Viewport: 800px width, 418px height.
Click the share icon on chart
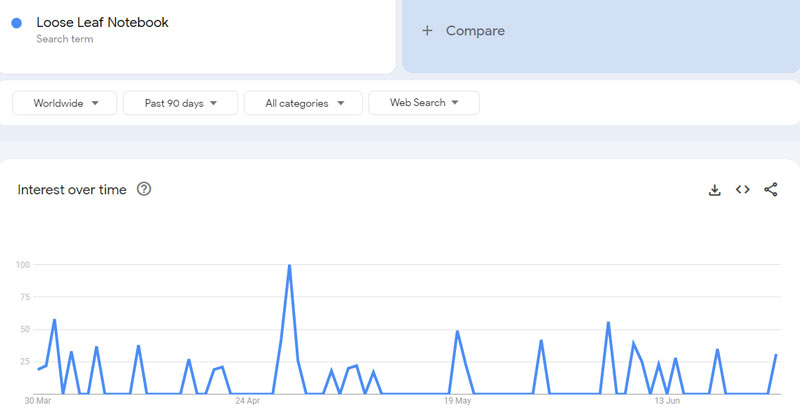click(771, 190)
